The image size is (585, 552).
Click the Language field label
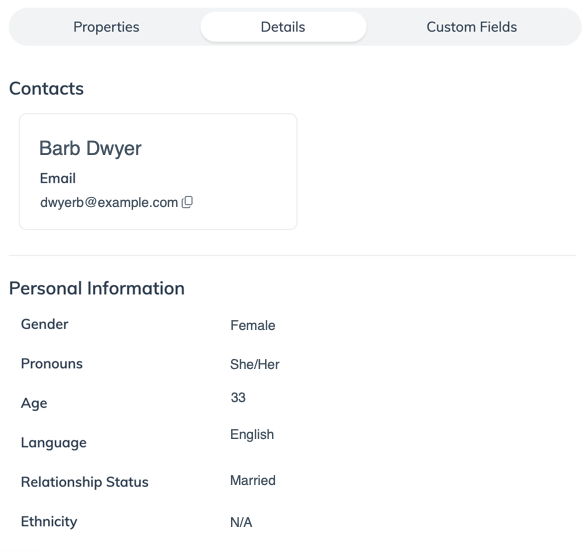point(54,443)
